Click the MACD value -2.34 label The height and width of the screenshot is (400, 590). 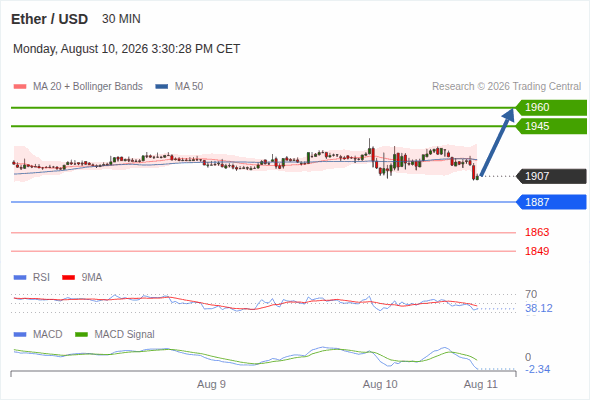tap(538, 369)
